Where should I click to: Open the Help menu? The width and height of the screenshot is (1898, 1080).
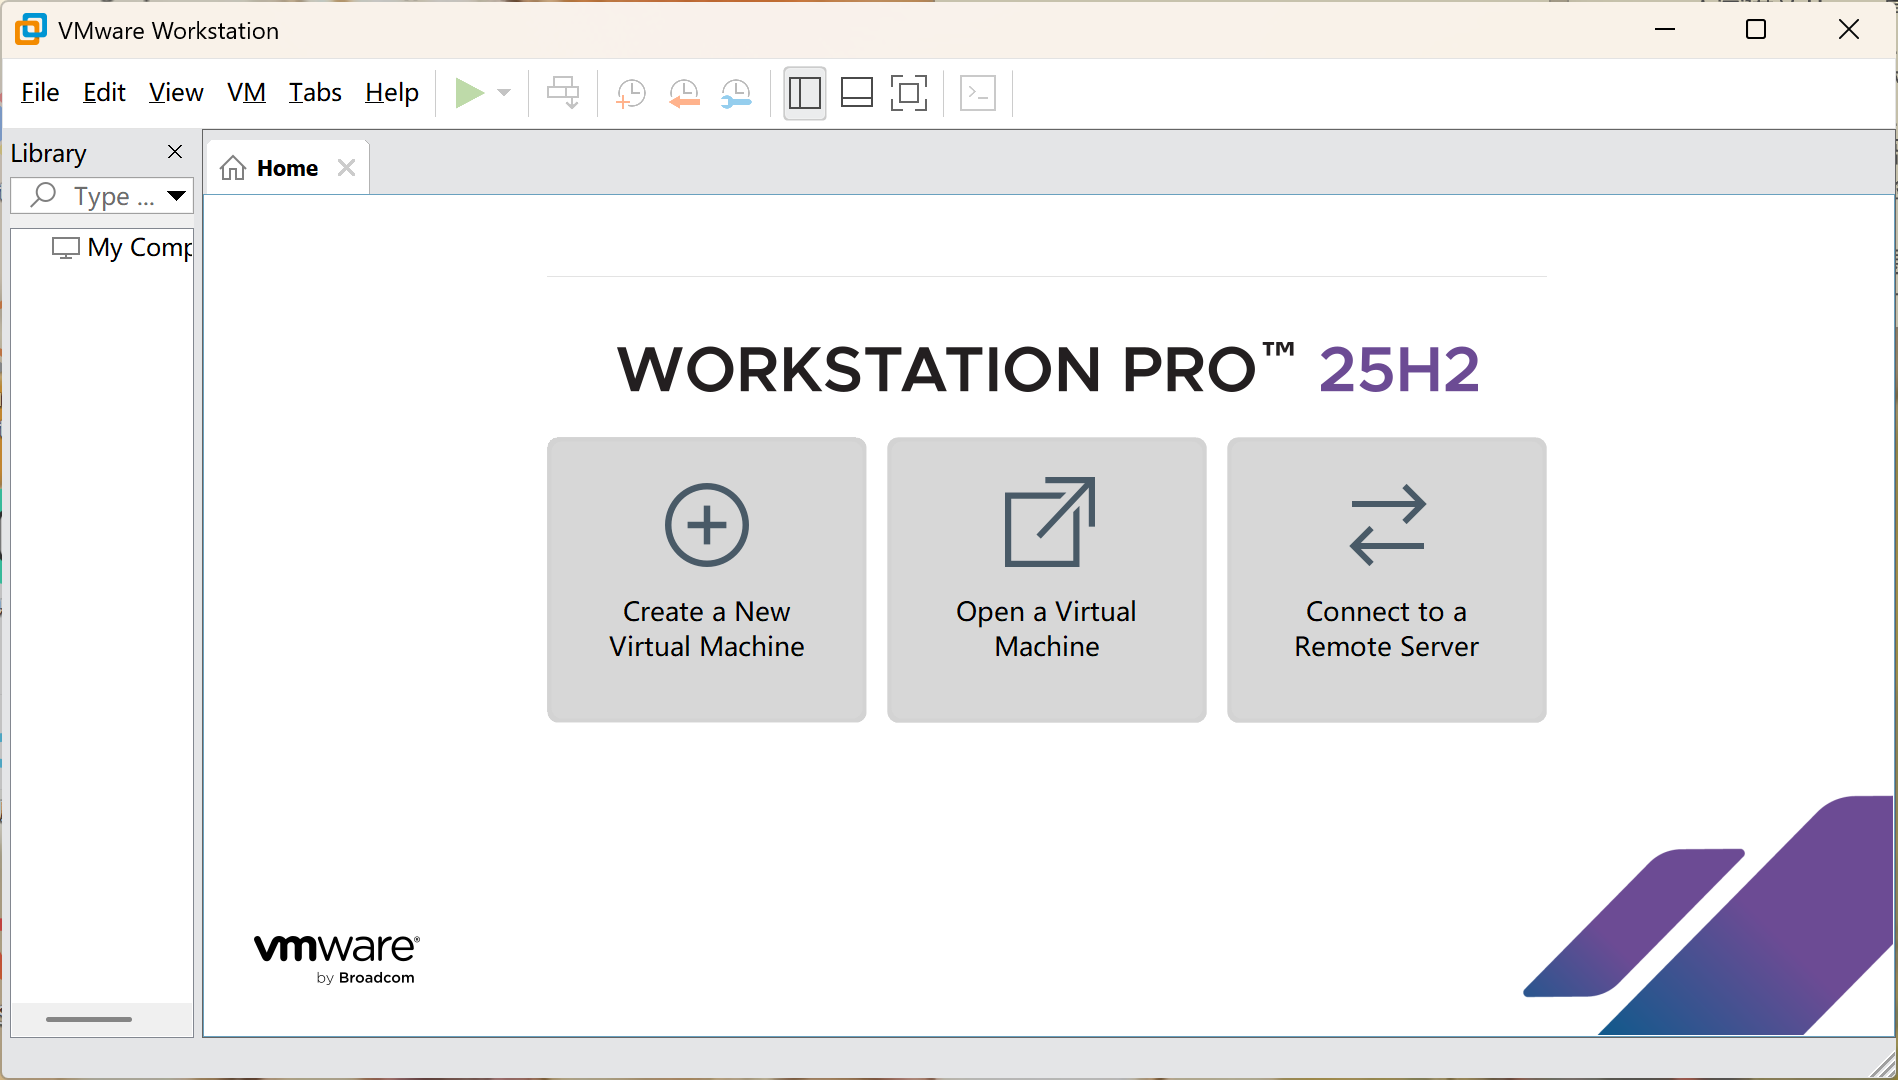click(x=392, y=93)
